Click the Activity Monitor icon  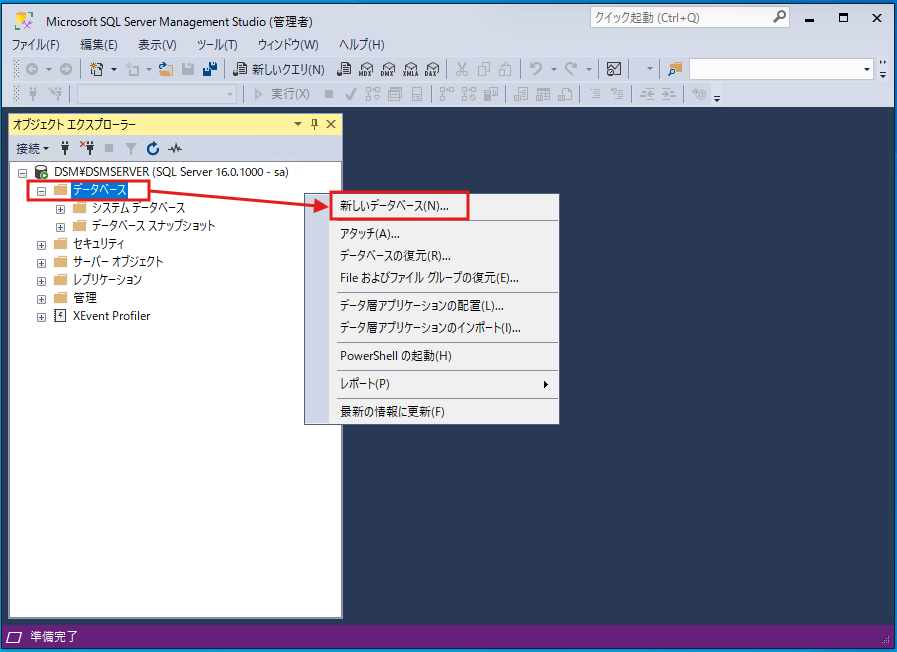(x=614, y=69)
